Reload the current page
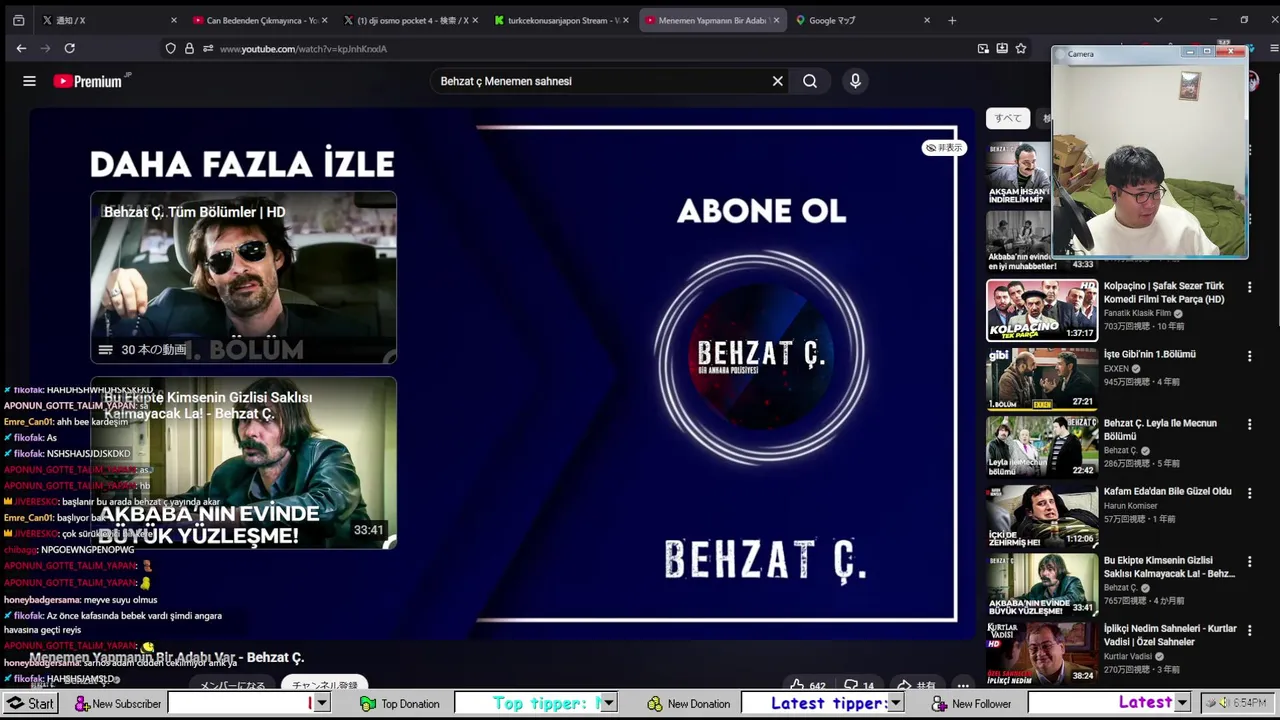1280x720 pixels. click(x=69, y=48)
